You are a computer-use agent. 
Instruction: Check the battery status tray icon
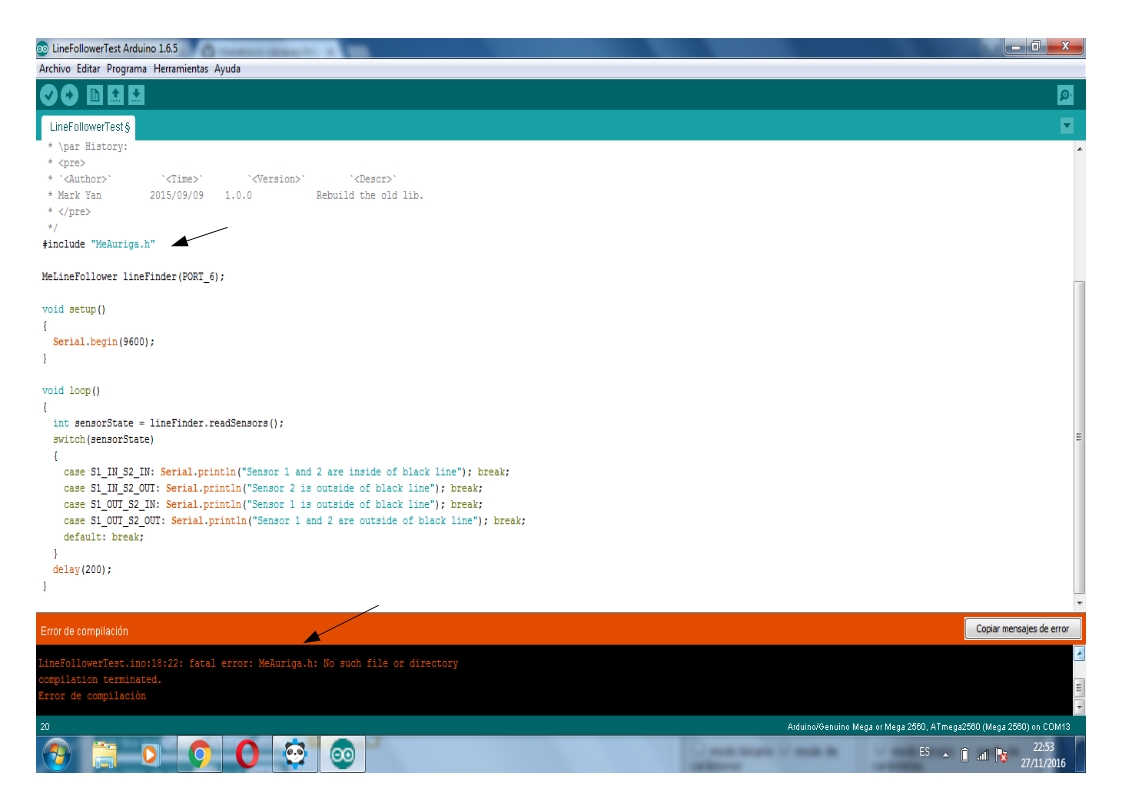coord(965,755)
